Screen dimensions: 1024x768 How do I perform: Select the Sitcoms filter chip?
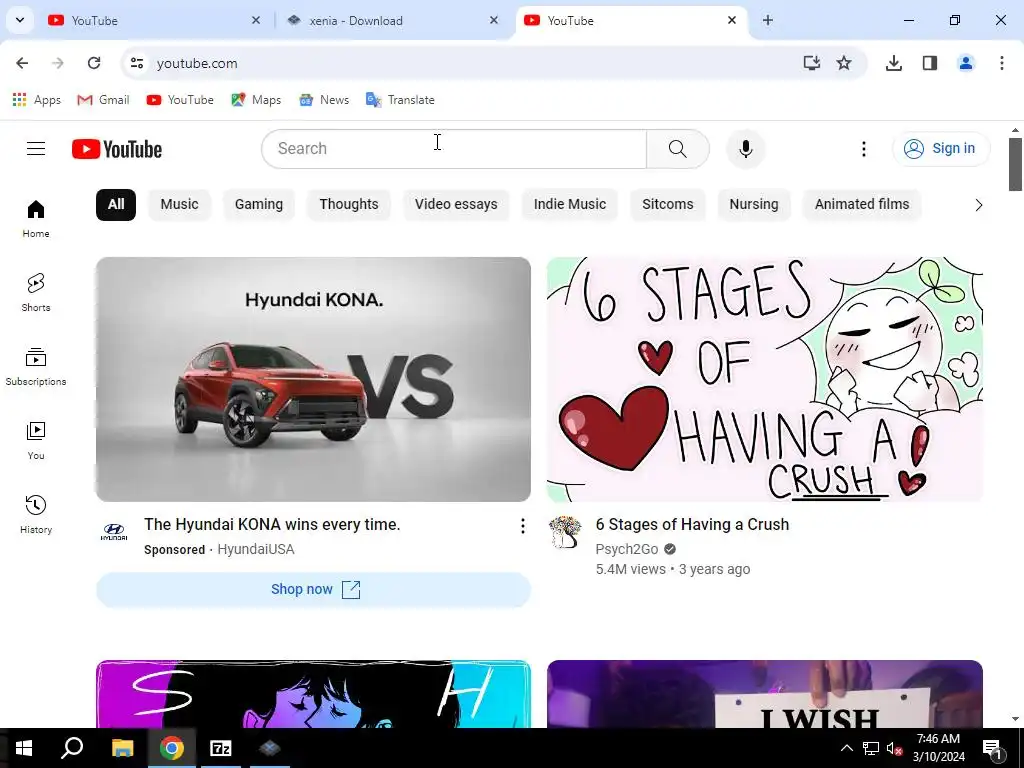[x=667, y=204]
